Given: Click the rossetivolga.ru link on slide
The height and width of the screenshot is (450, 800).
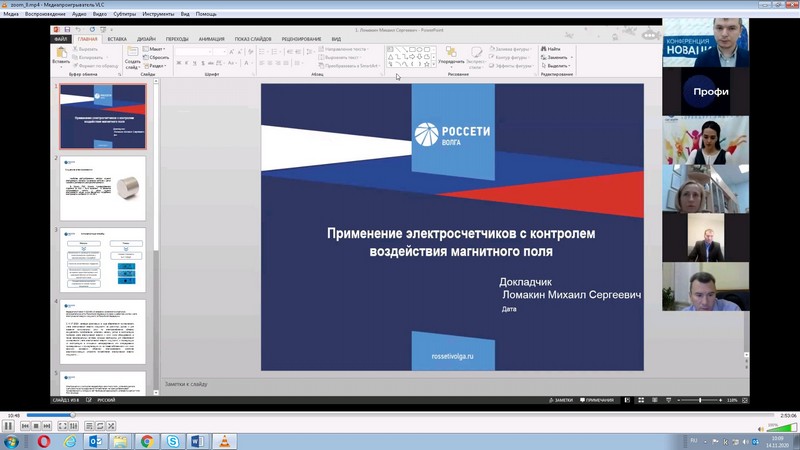Looking at the screenshot, I should (x=452, y=356).
